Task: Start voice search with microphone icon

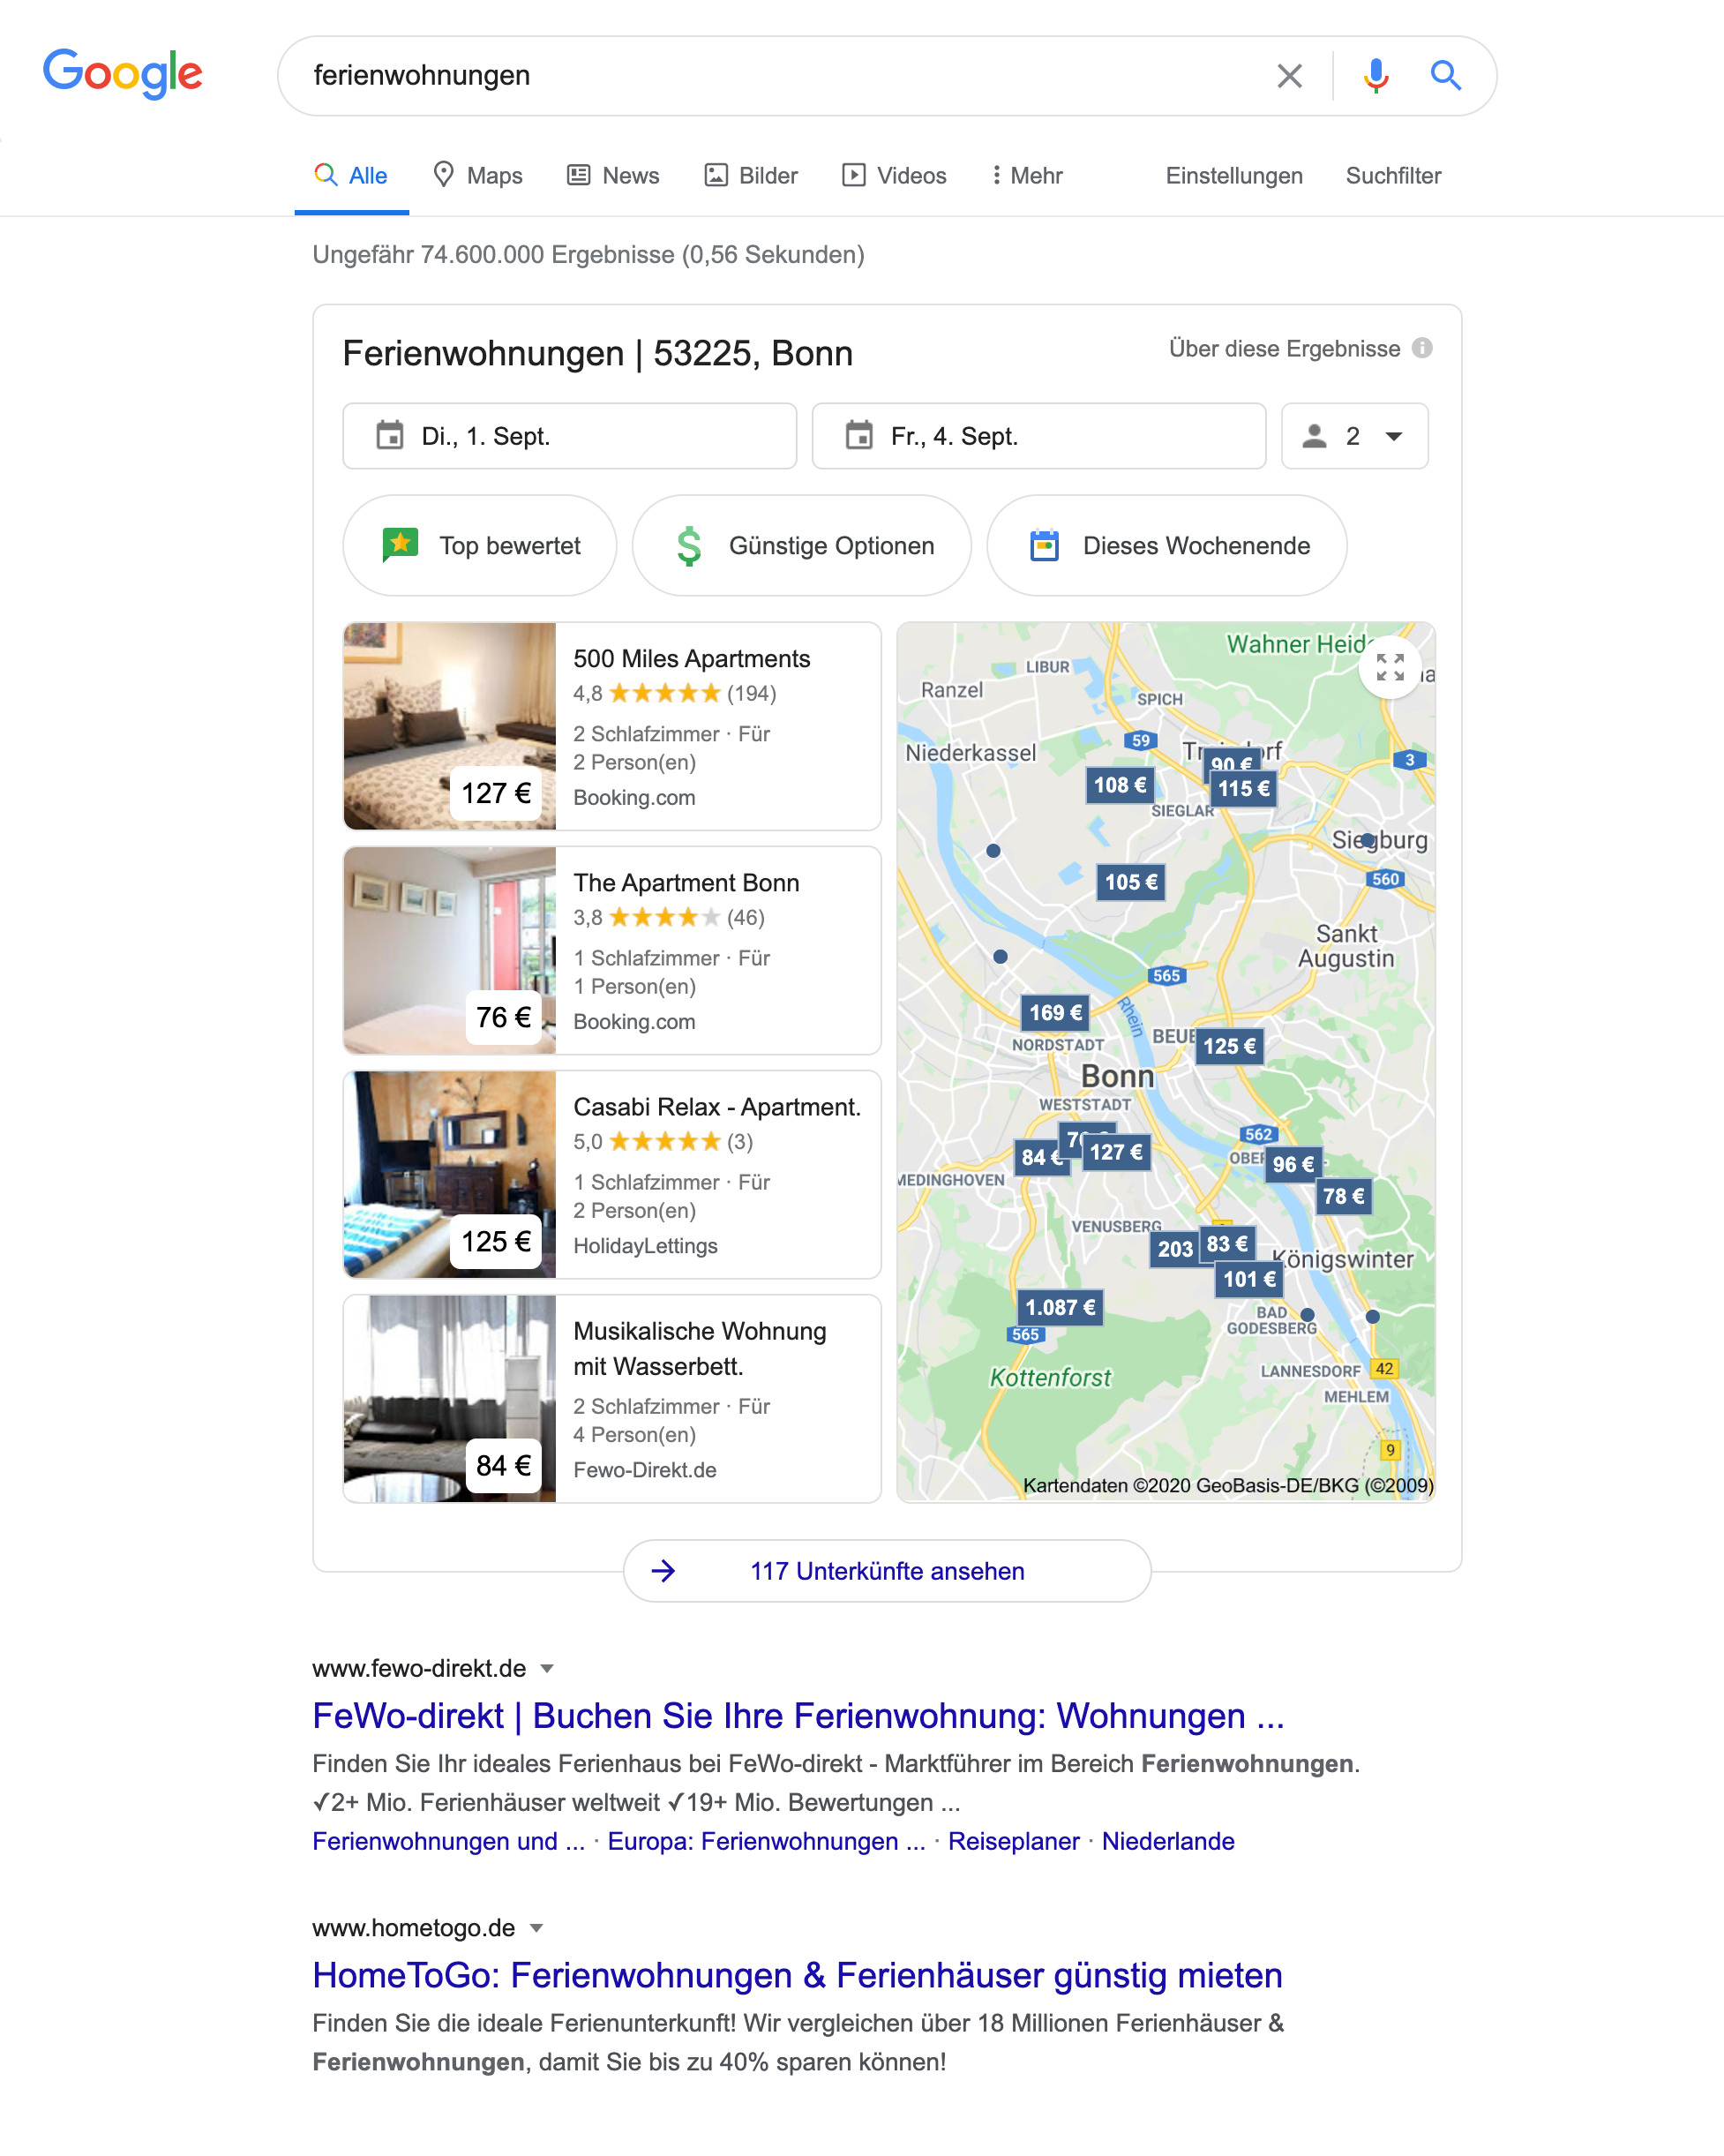Action: click(1376, 76)
